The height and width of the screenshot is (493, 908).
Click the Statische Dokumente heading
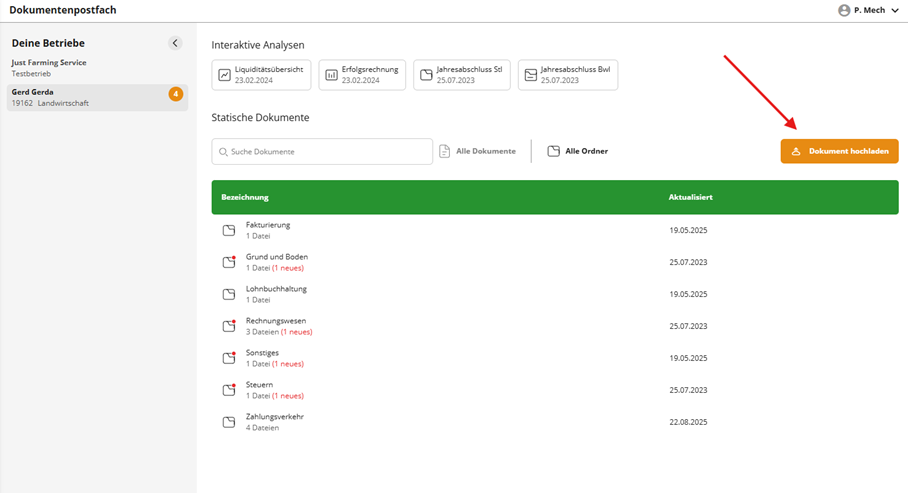point(260,118)
